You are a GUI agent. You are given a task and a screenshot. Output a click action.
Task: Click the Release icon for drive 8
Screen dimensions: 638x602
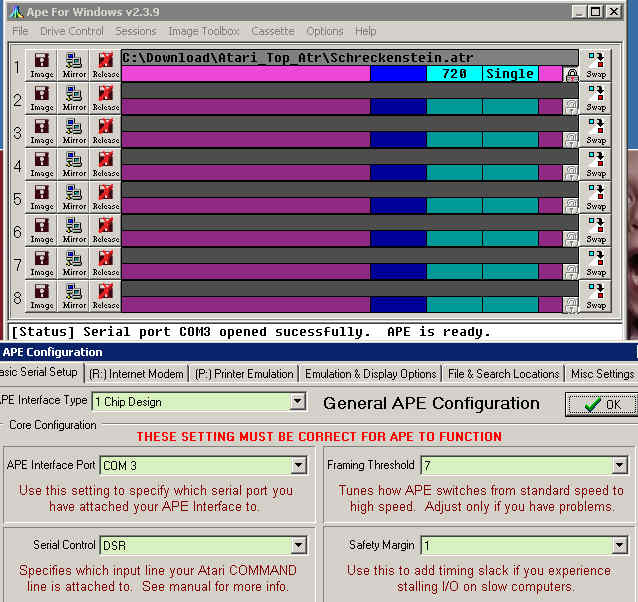click(x=105, y=296)
